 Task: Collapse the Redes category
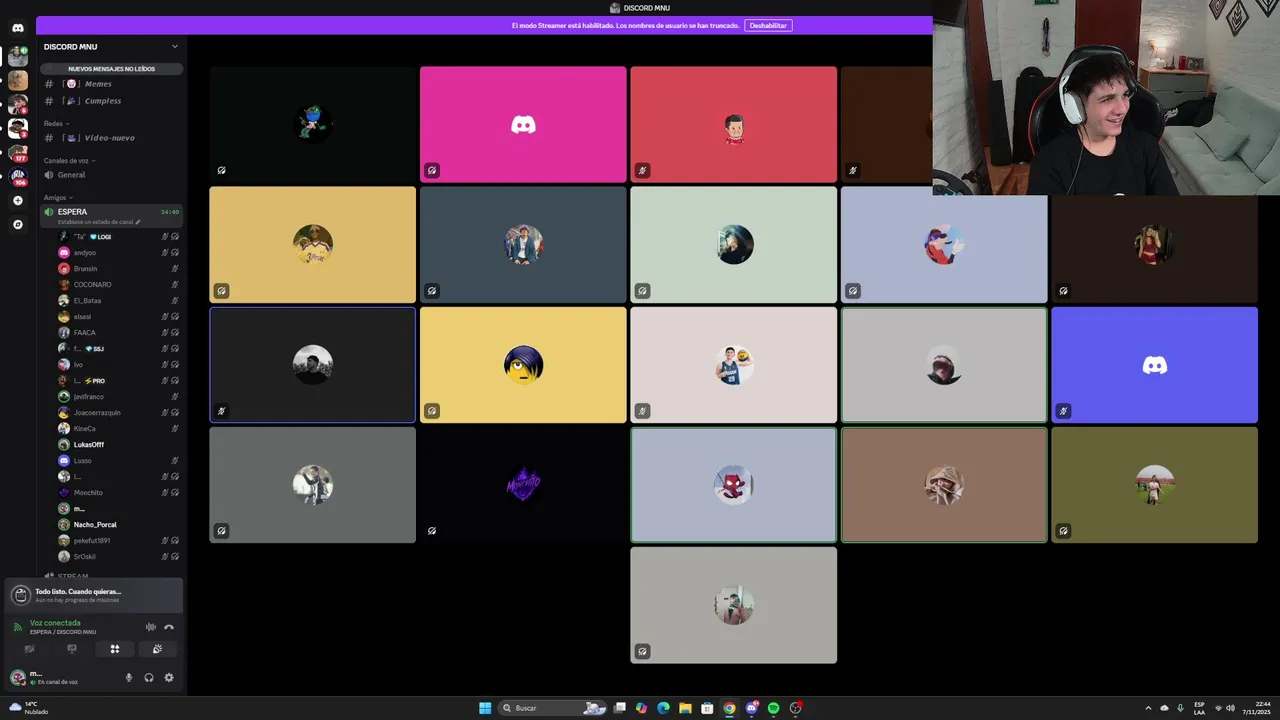56,124
